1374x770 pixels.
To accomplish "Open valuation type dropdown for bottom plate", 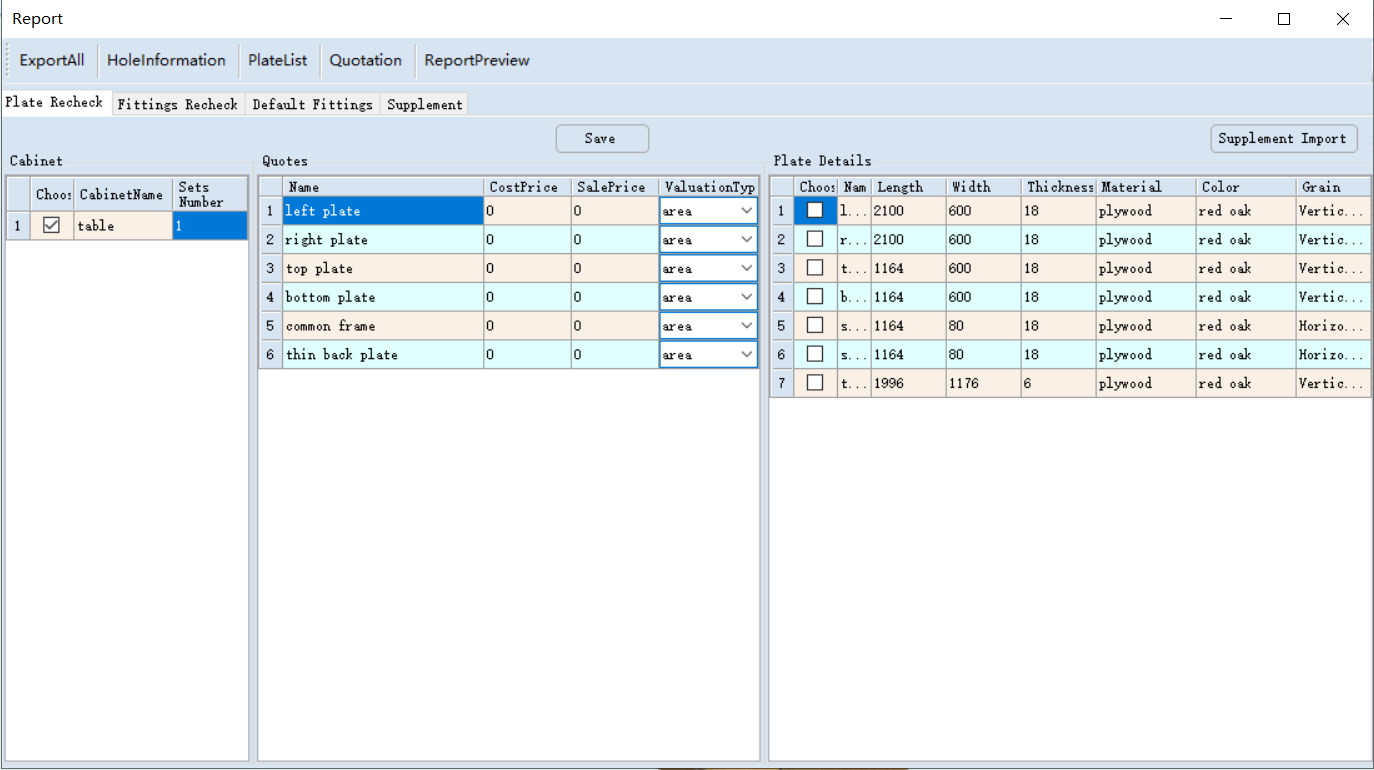I will 746,297.
